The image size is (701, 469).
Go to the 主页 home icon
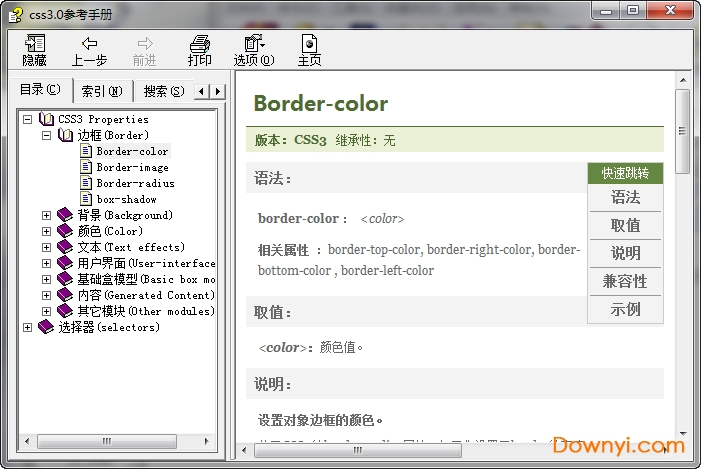click(x=309, y=43)
